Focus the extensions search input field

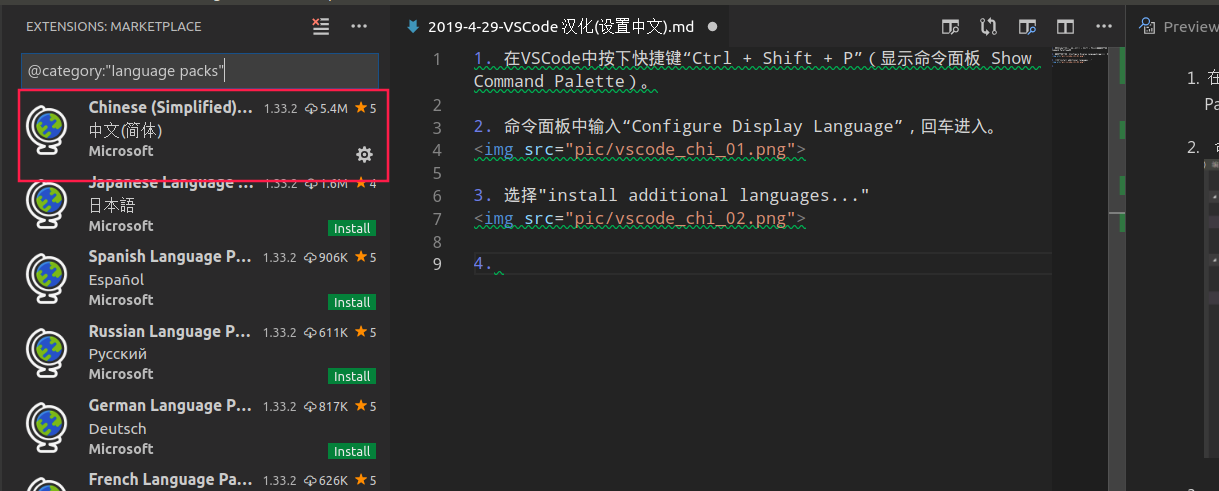[x=200, y=70]
